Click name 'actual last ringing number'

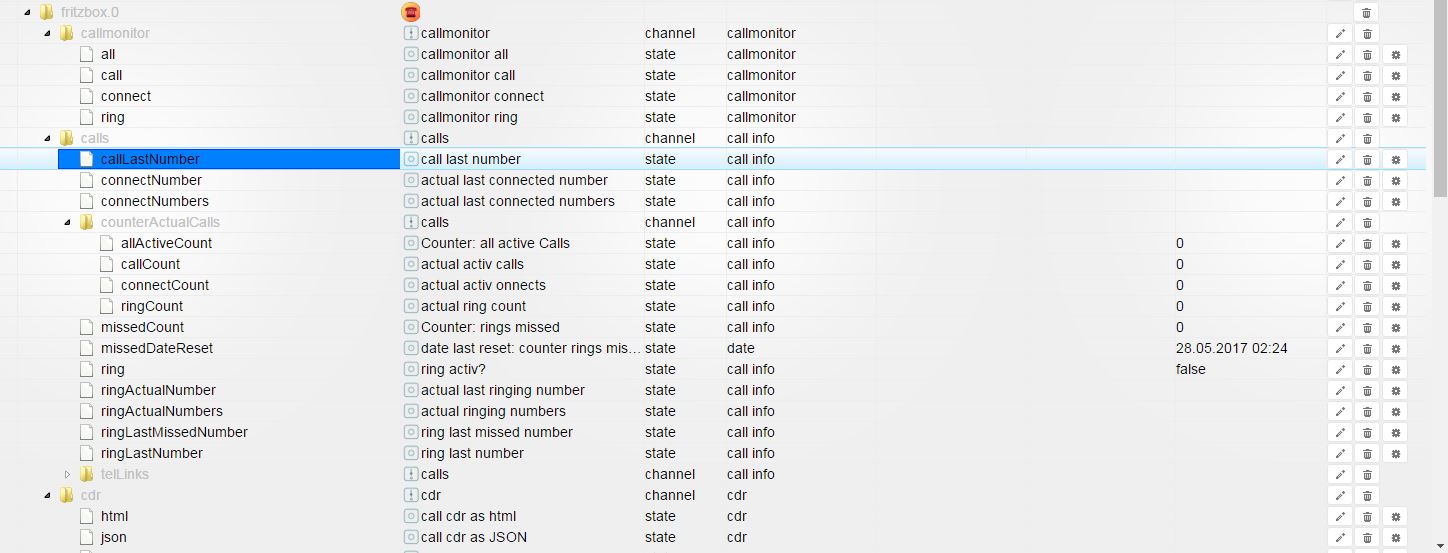coord(503,390)
